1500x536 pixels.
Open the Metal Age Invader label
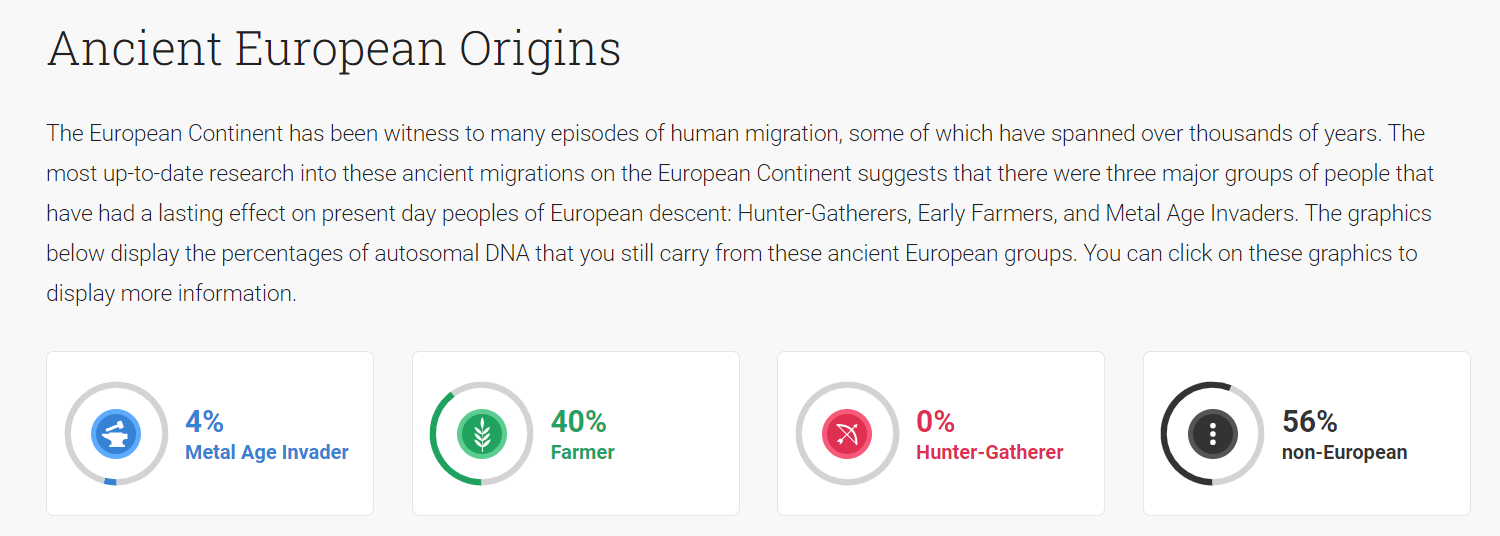point(267,452)
